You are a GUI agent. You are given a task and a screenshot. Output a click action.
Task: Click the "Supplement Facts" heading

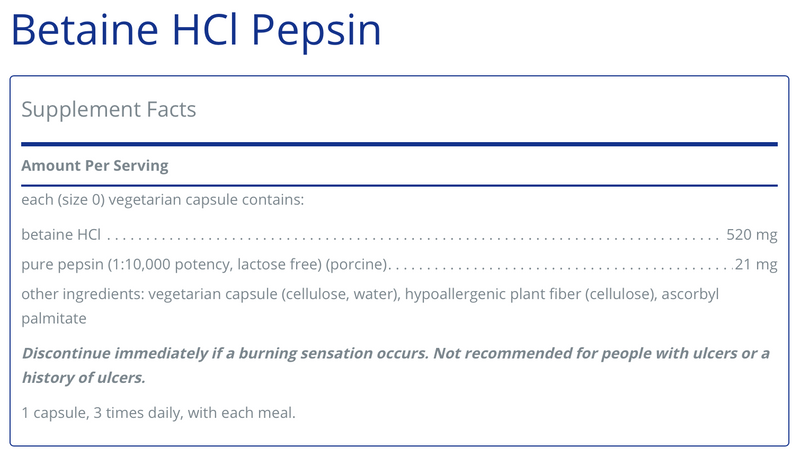click(x=109, y=109)
